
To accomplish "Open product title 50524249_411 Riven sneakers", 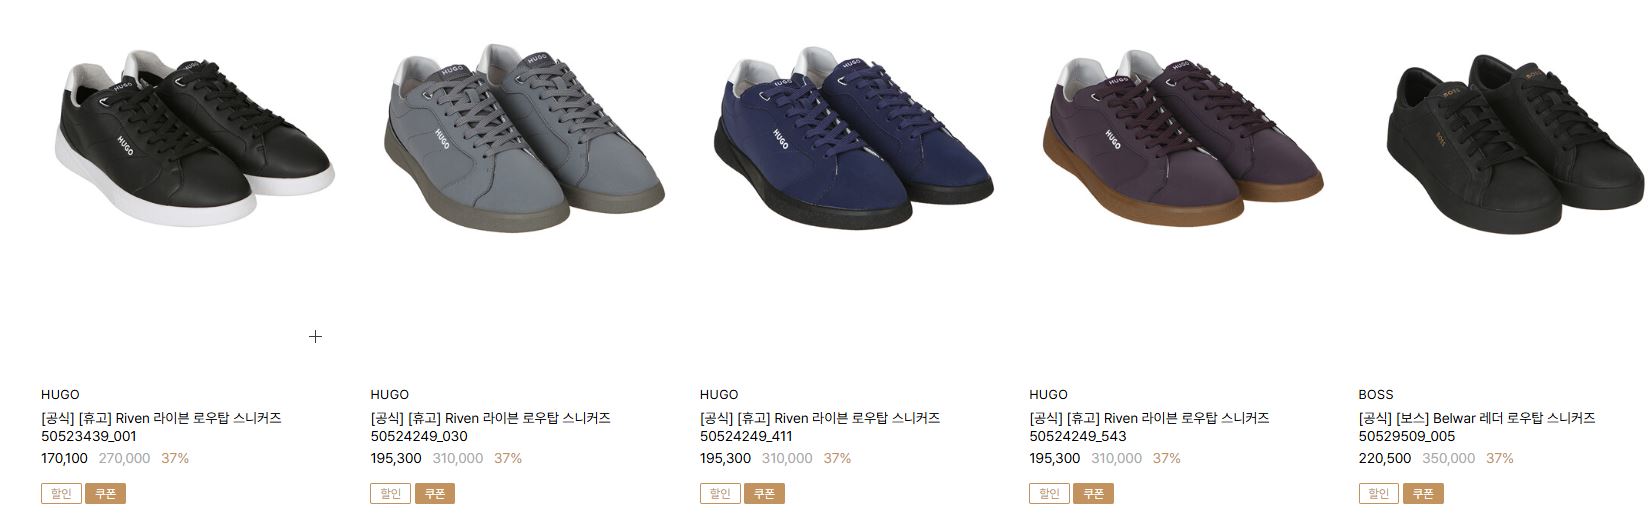I will 820,427.
